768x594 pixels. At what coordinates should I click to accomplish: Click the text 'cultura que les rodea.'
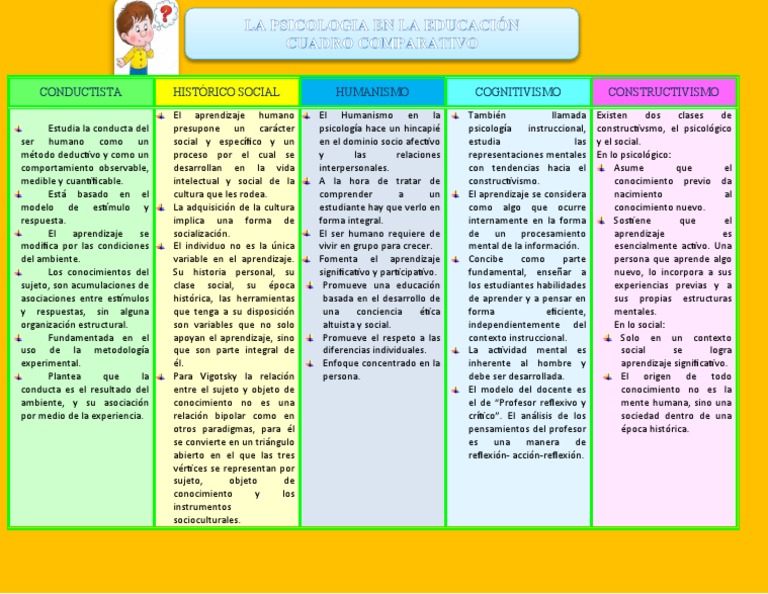[x=220, y=194]
